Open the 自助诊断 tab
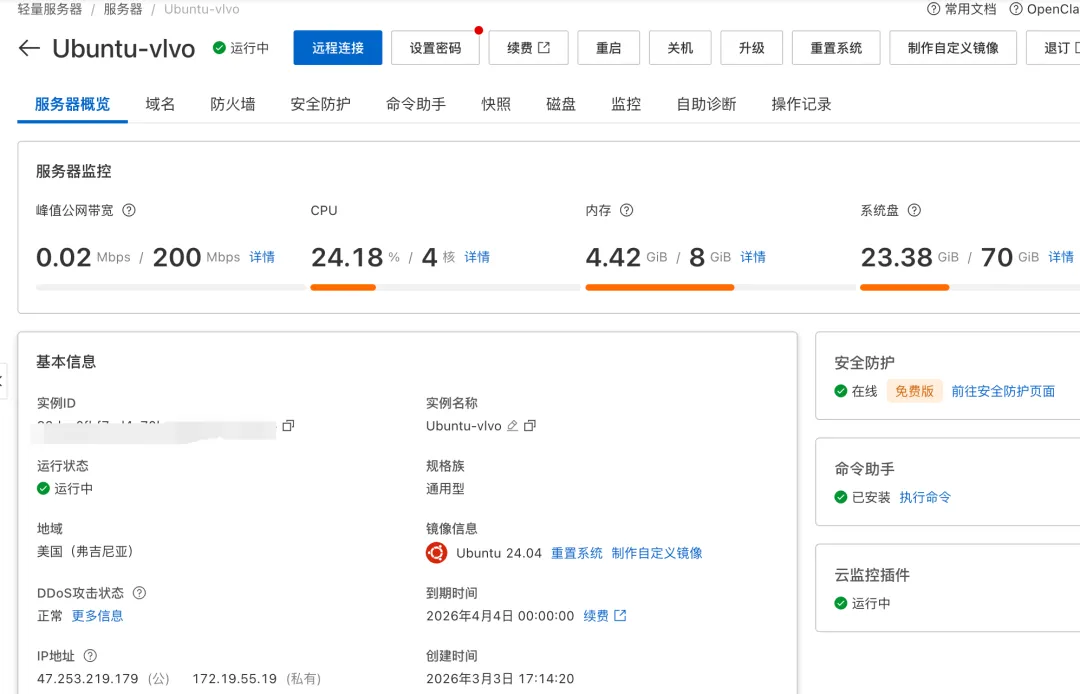 pos(706,104)
